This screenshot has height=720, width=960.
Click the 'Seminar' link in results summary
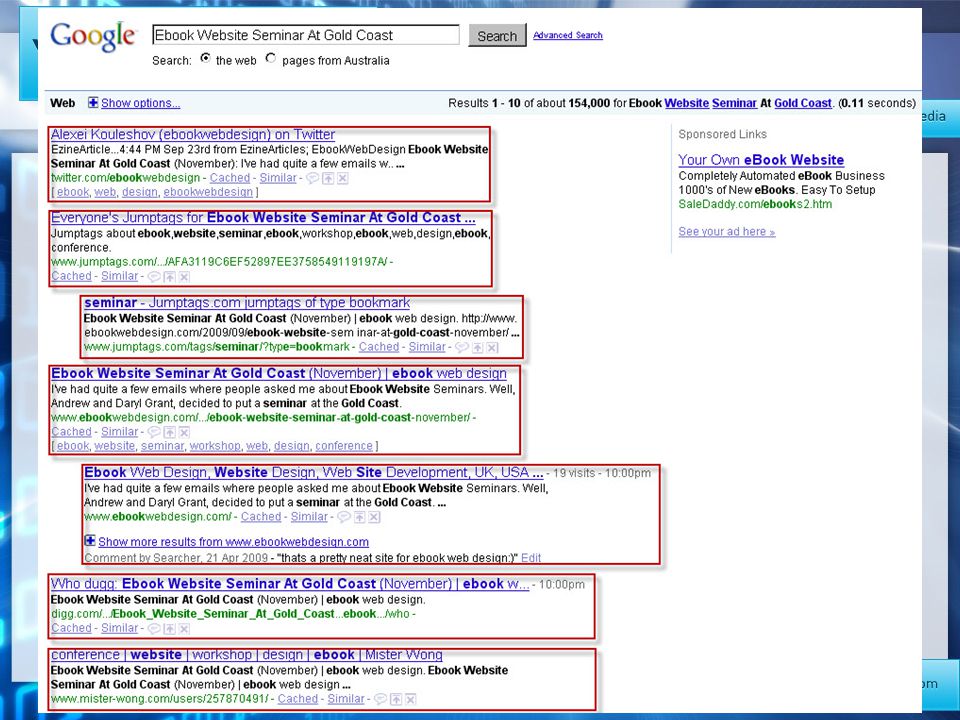coord(734,103)
